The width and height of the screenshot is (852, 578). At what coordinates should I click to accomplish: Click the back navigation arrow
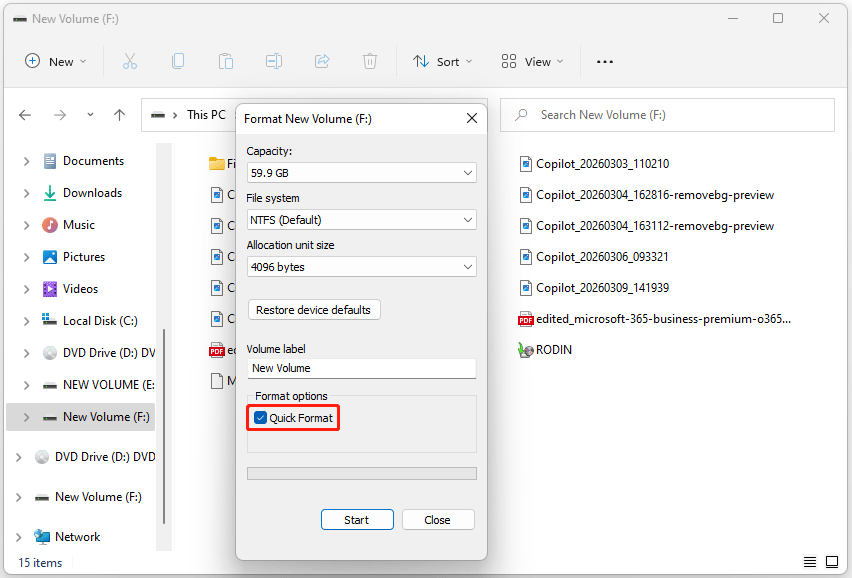(25, 115)
